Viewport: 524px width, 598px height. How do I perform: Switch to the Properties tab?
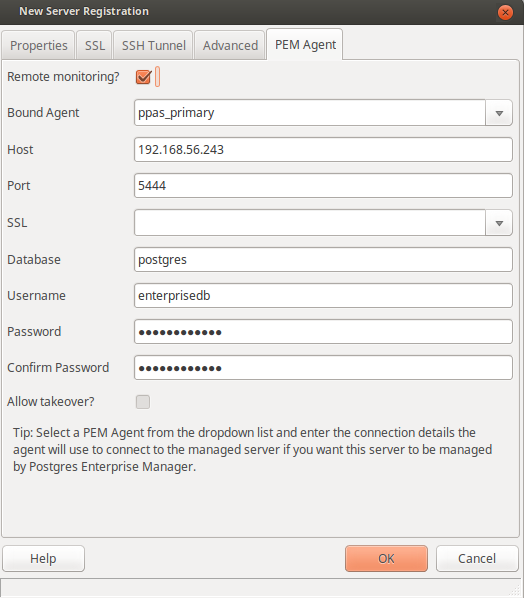click(39, 45)
